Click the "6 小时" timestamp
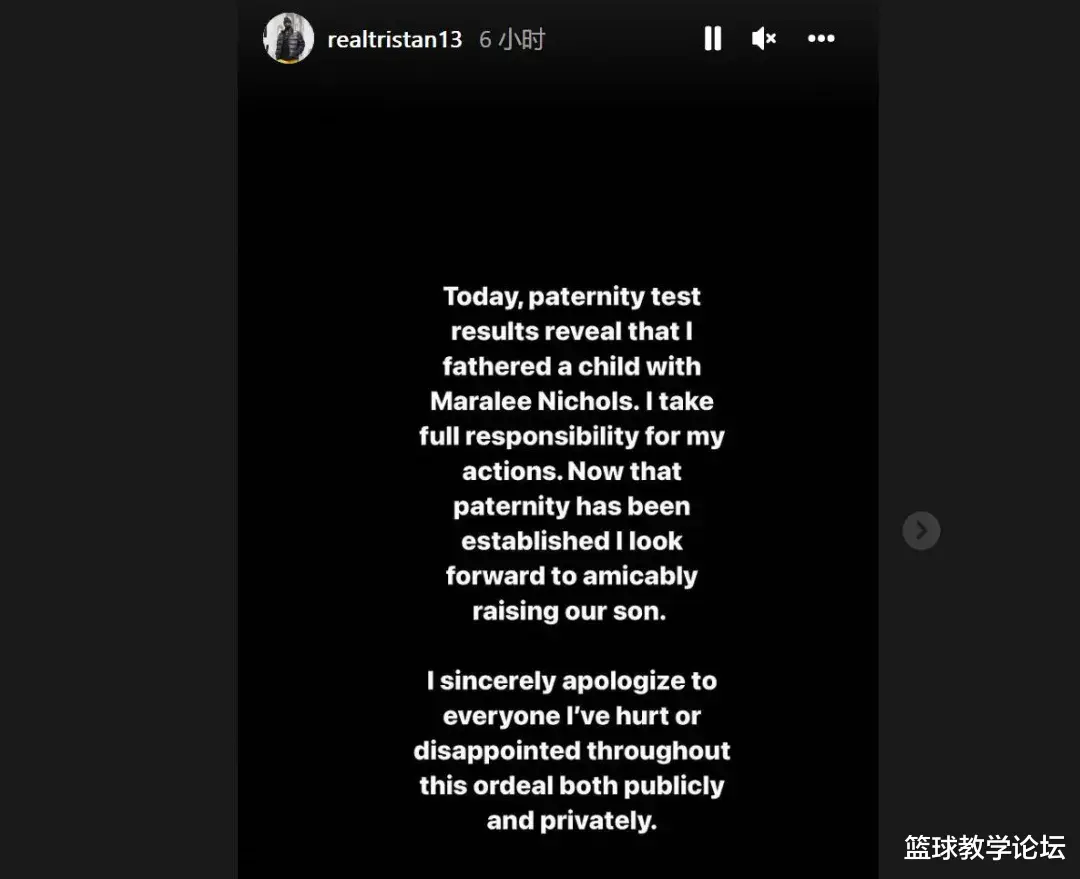This screenshot has height=879, width=1080. (x=512, y=40)
